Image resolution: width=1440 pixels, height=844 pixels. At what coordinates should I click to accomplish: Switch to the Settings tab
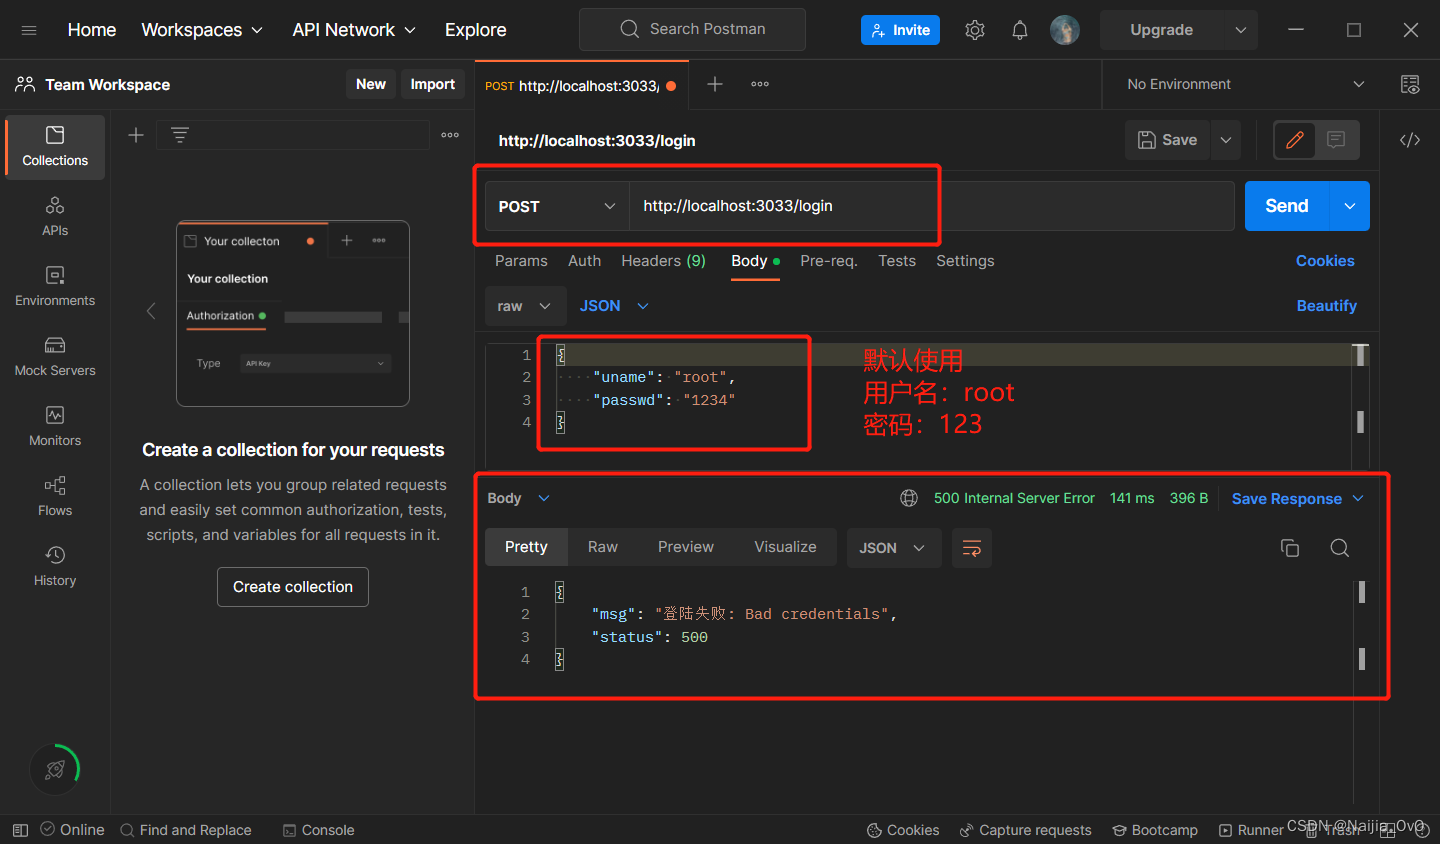point(965,261)
